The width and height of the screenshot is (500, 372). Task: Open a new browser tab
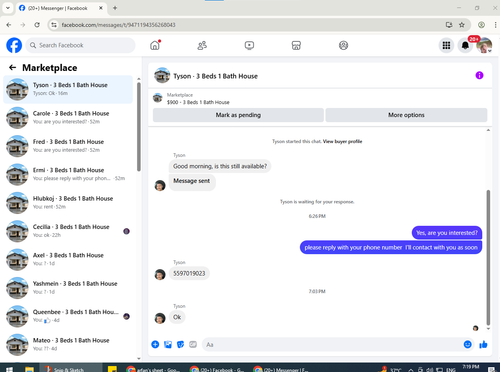pos(115,8)
